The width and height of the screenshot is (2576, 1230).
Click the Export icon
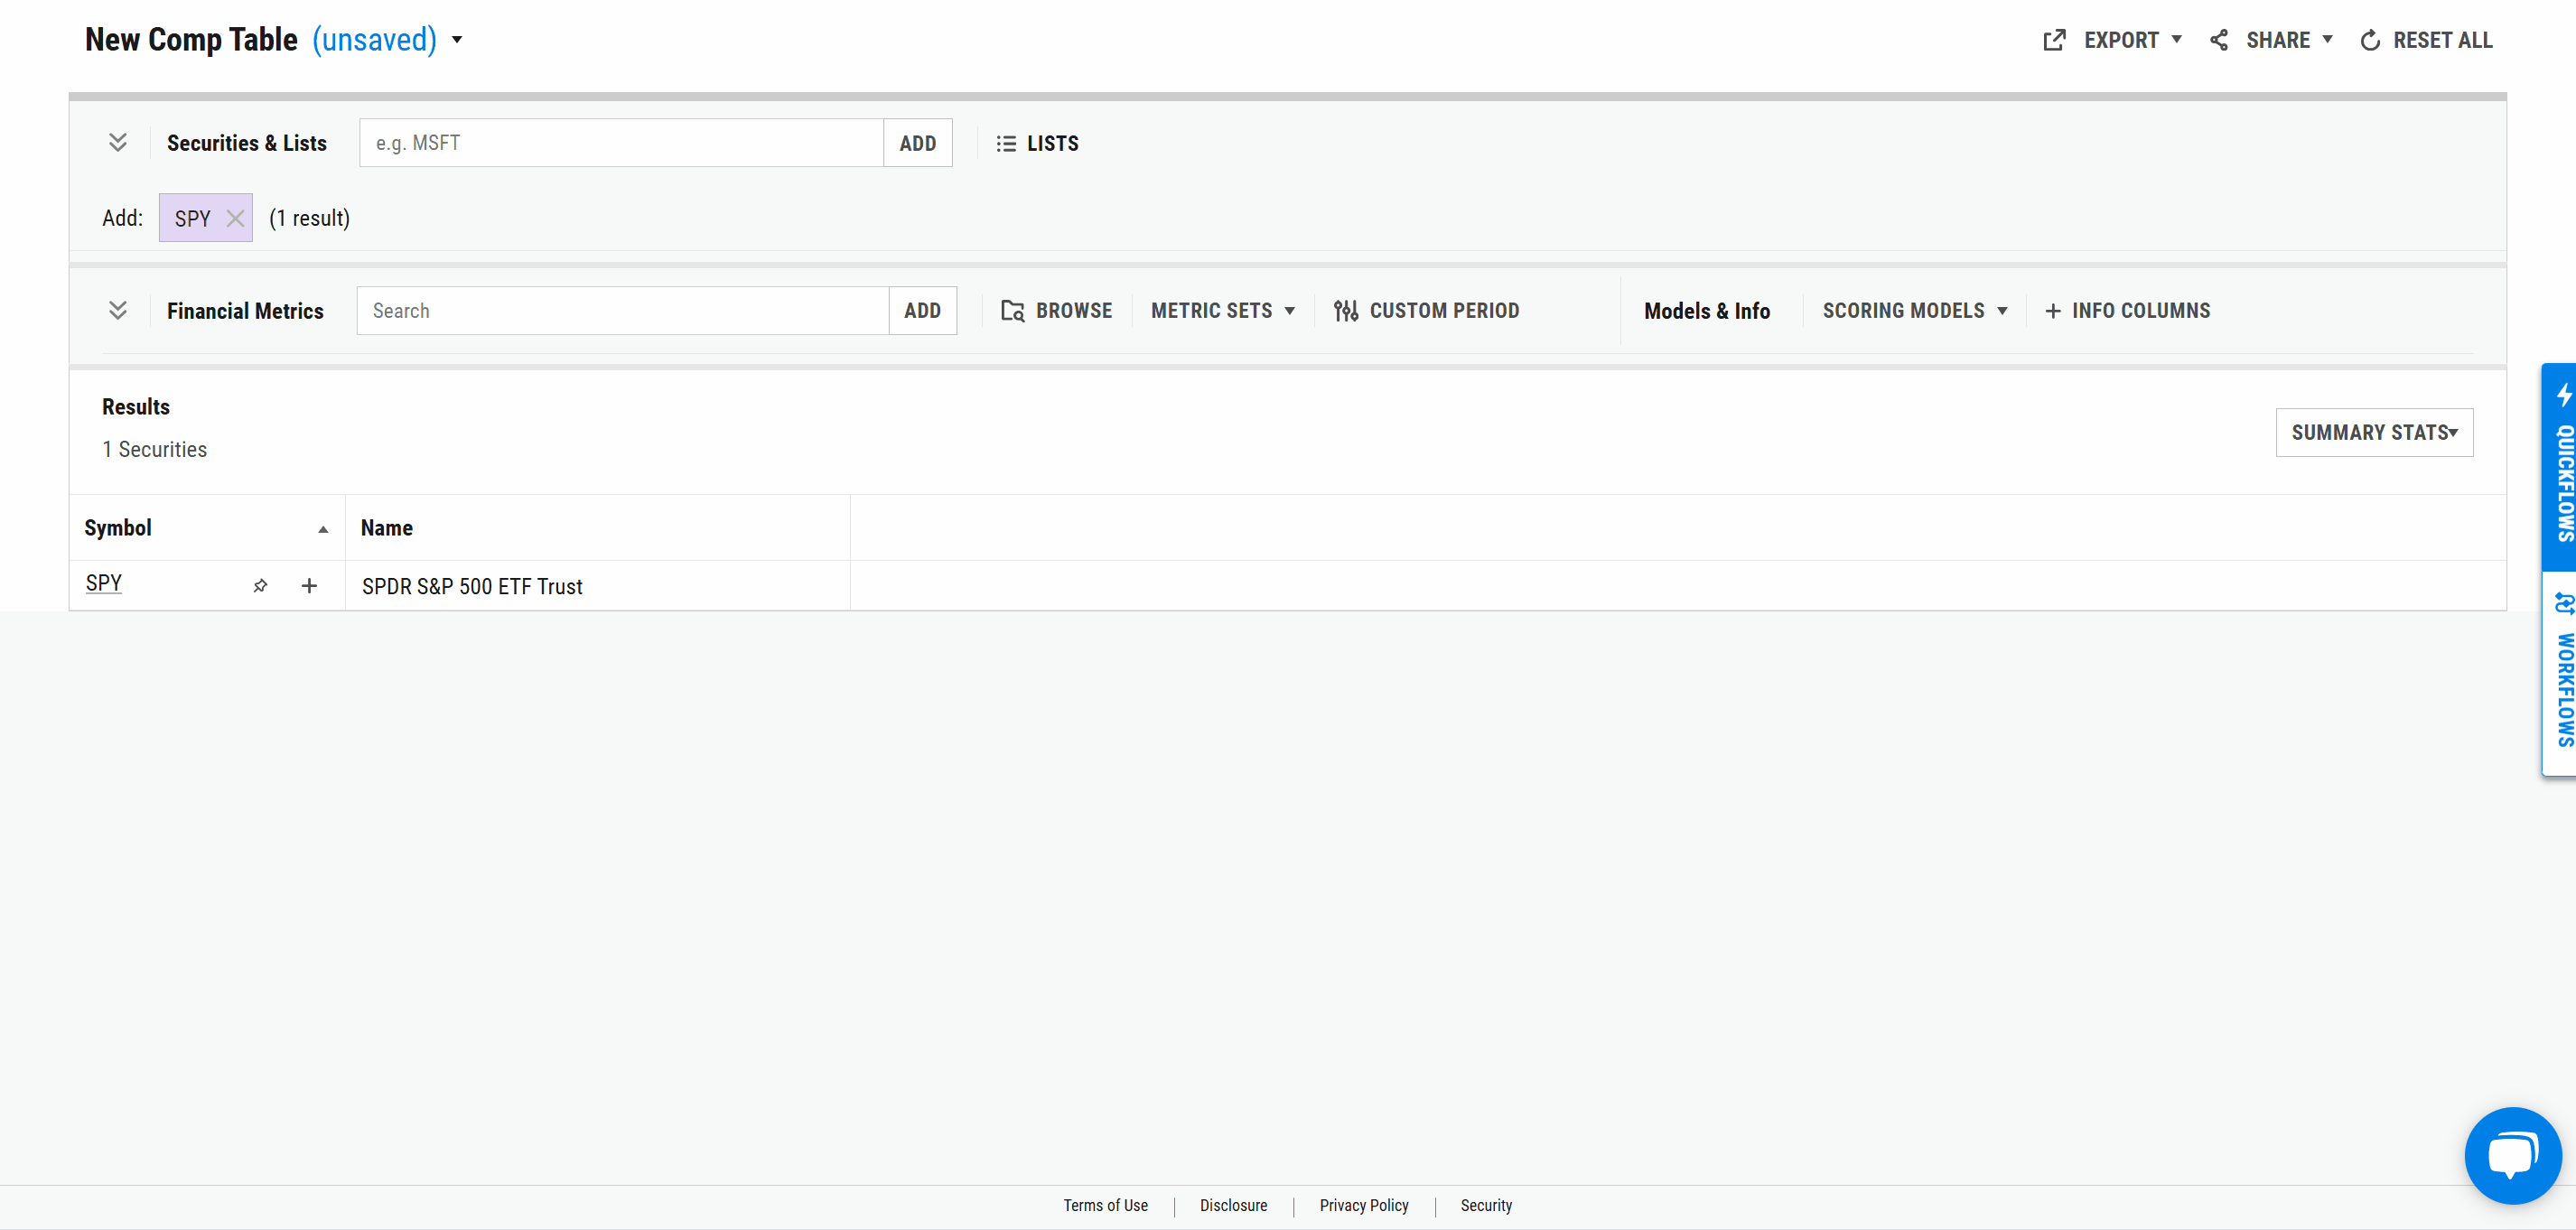coord(2054,40)
